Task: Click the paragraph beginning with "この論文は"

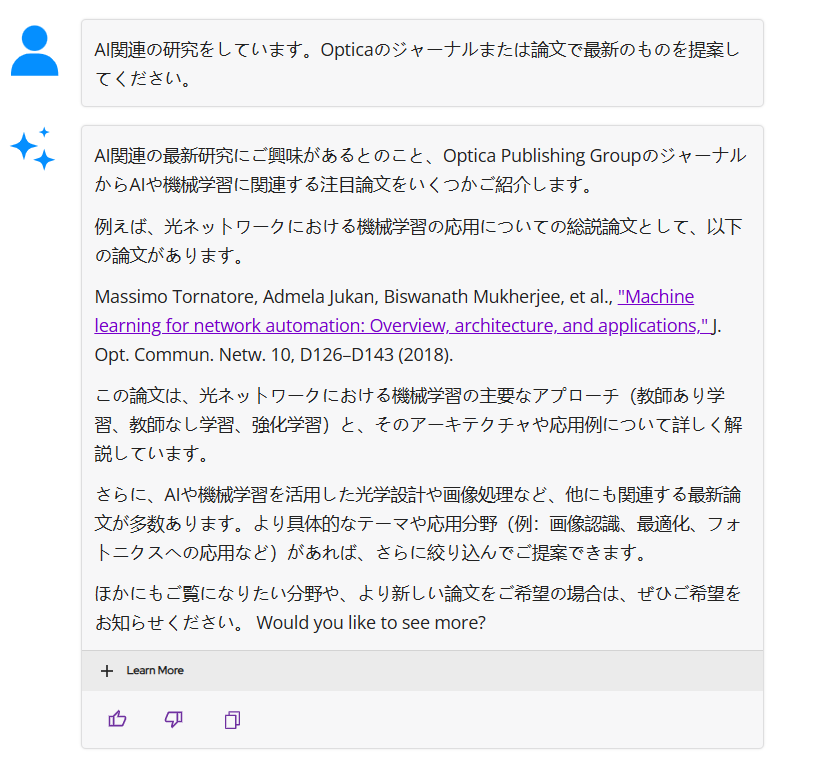Action: click(420, 424)
